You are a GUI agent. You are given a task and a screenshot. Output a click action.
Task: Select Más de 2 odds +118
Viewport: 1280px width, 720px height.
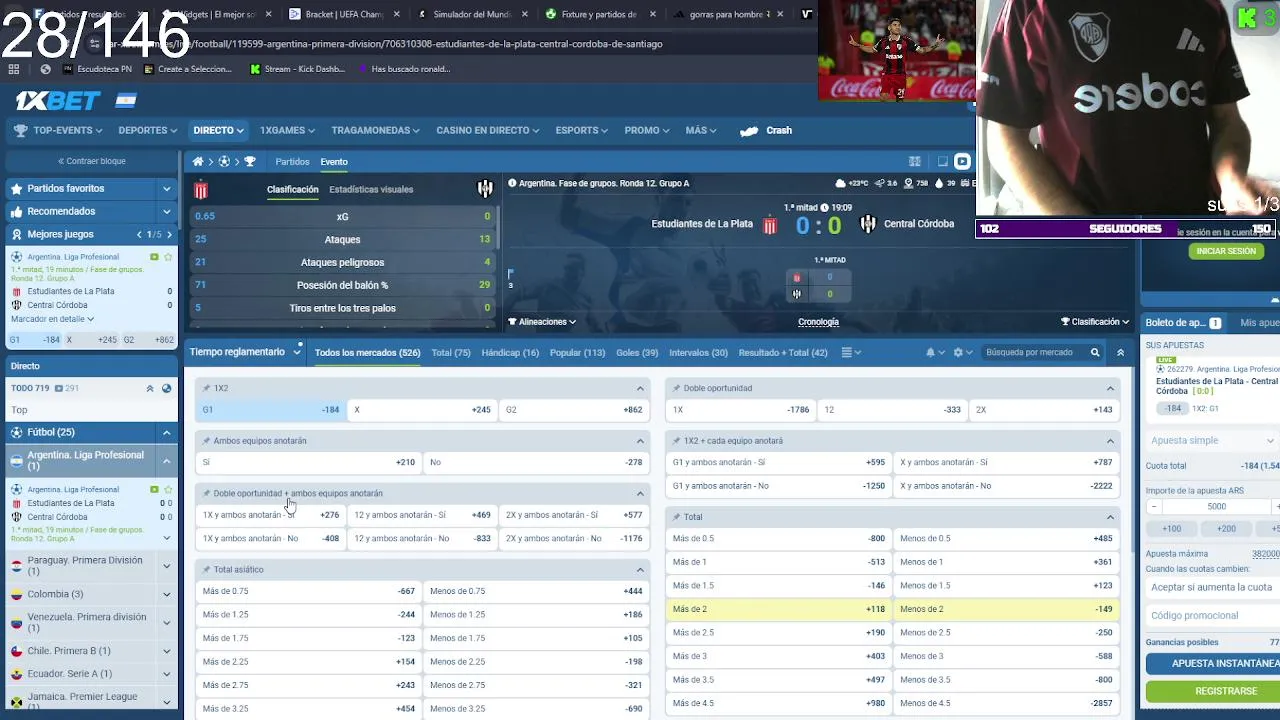click(779, 609)
